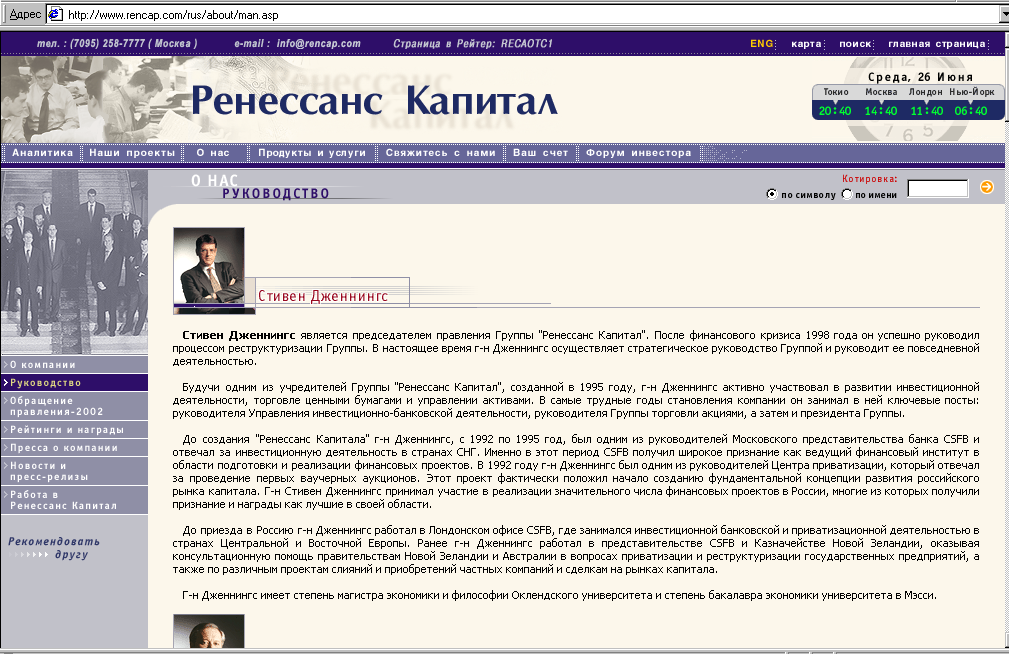The image size is (1009, 654).
Task: Open the "Форум инвестора" menu
Action: click(x=638, y=153)
